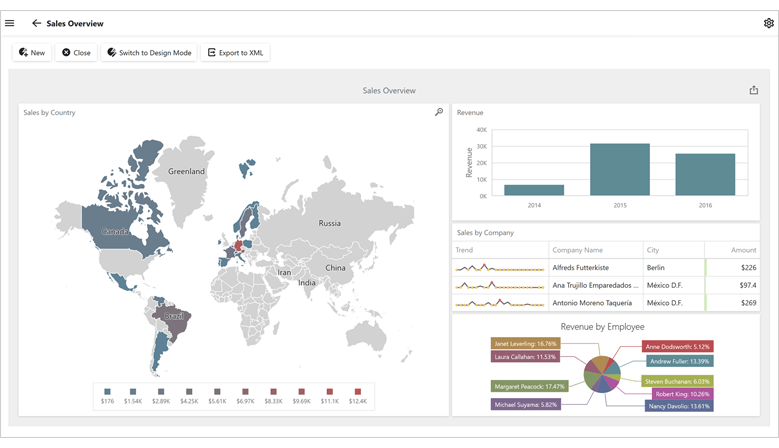Select the 2014 revenue bar
Image resolution: width=779 pixels, height=448 pixels.
[x=534, y=189]
